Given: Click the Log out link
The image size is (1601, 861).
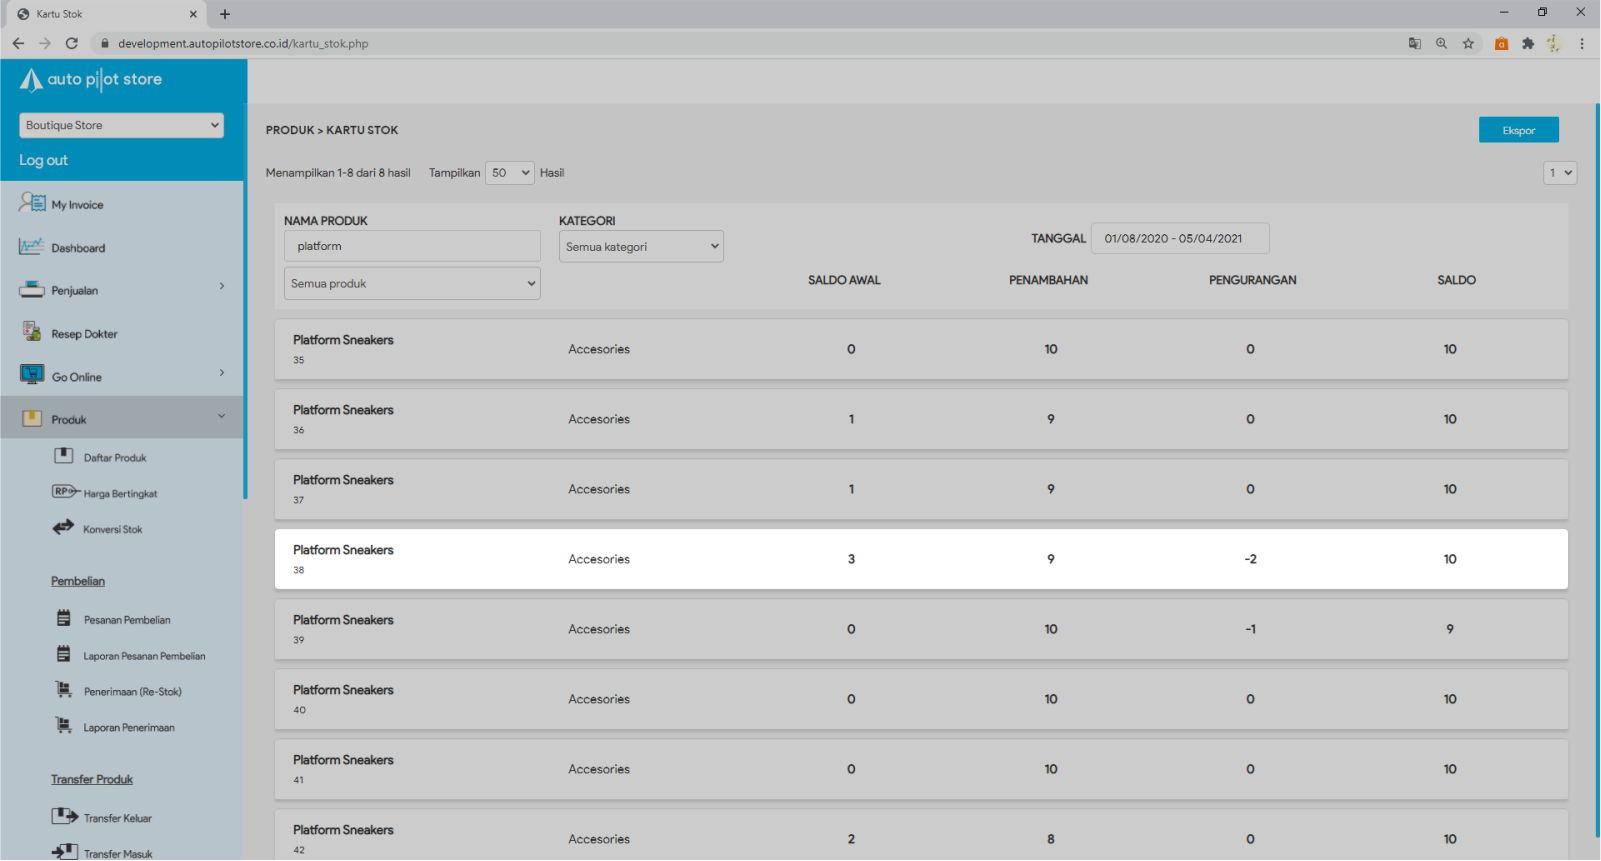Looking at the screenshot, I should click(x=43, y=160).
